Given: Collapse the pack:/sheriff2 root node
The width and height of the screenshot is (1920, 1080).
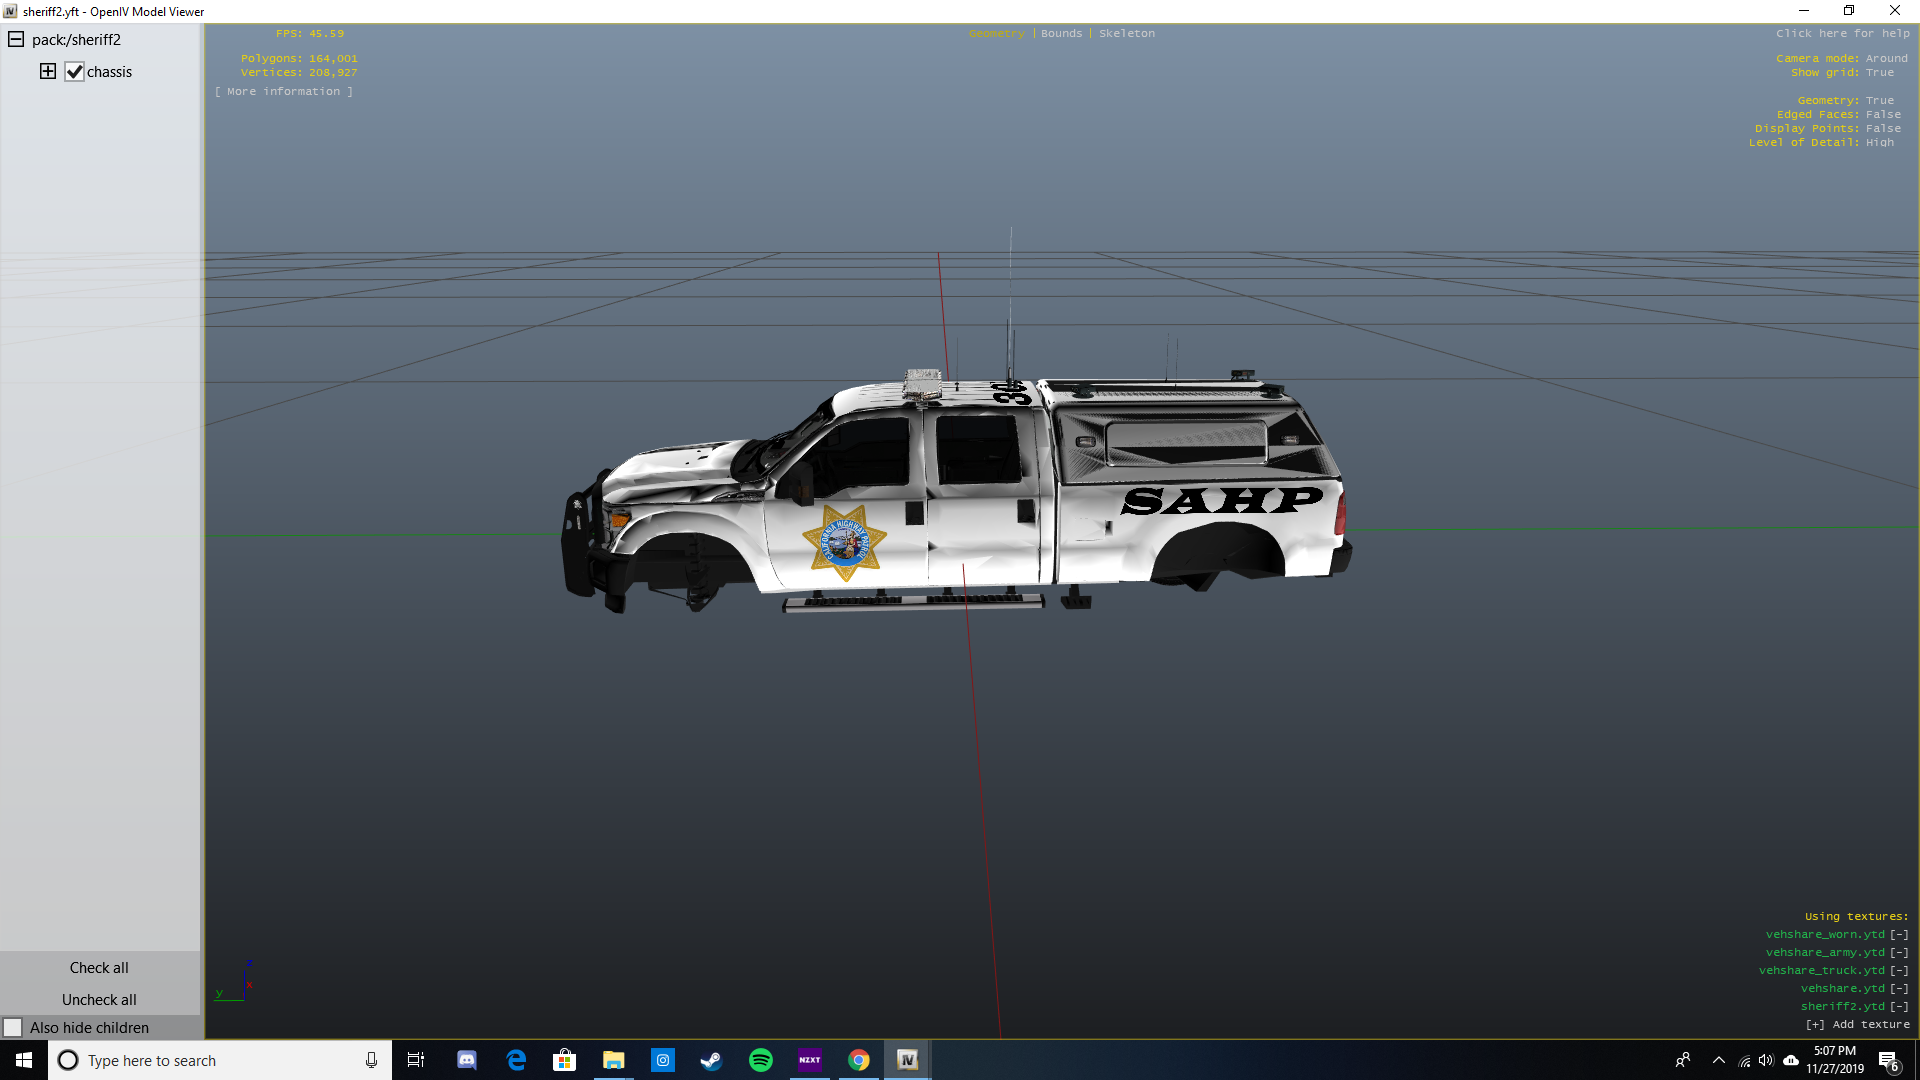Looking at the screenshot, I should 16,40.
